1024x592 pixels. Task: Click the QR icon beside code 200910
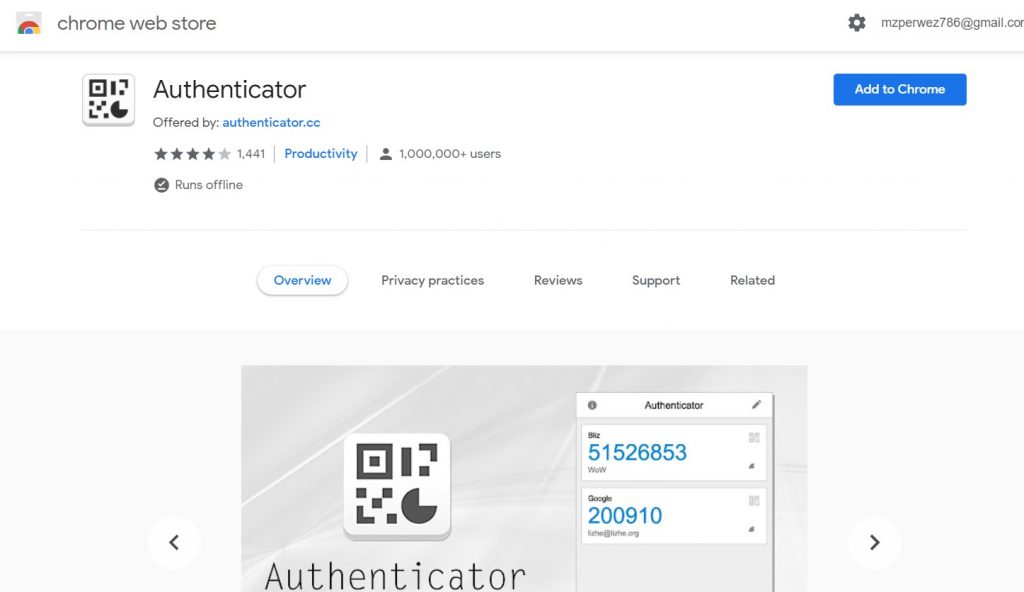(754, 501)
